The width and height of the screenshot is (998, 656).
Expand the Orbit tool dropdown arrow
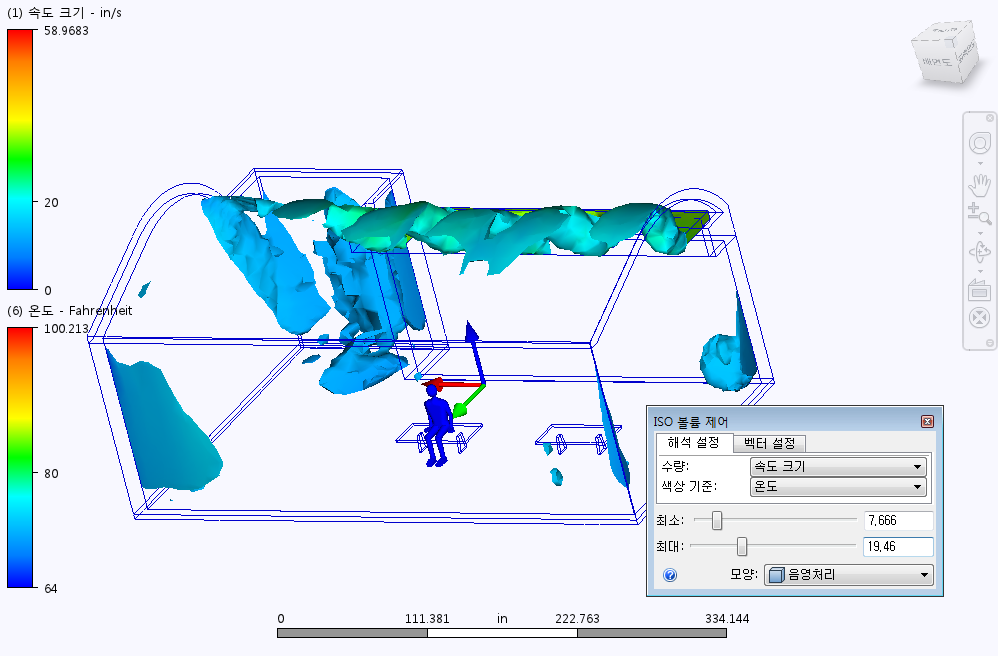980,271
